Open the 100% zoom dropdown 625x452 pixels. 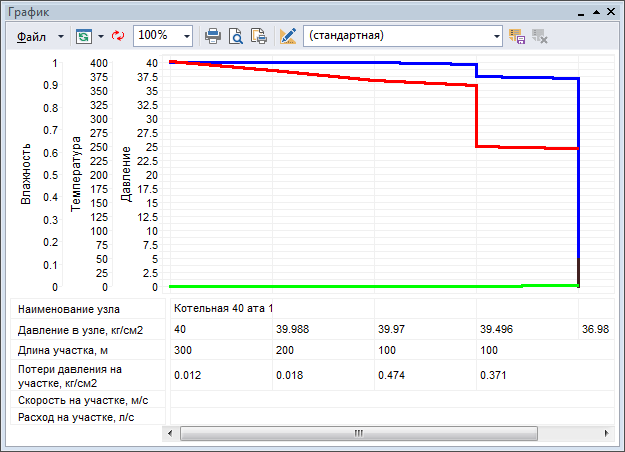pyautogui.click(x=187, y=35)
